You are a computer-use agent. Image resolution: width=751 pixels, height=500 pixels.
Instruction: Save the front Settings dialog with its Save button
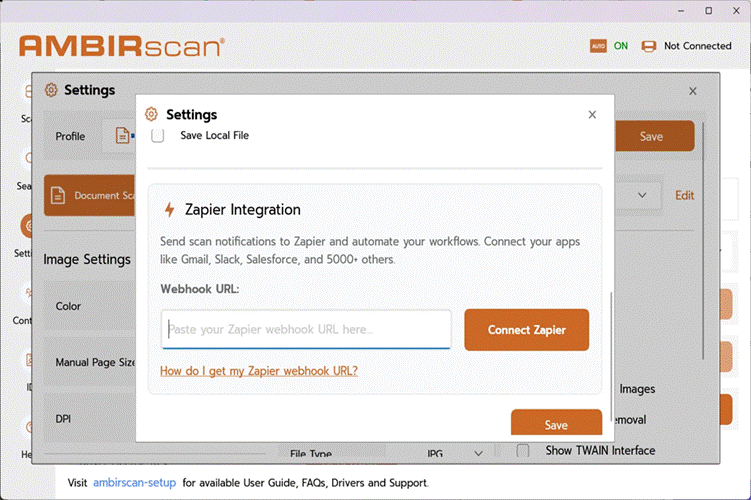click(x=556, y=423)
